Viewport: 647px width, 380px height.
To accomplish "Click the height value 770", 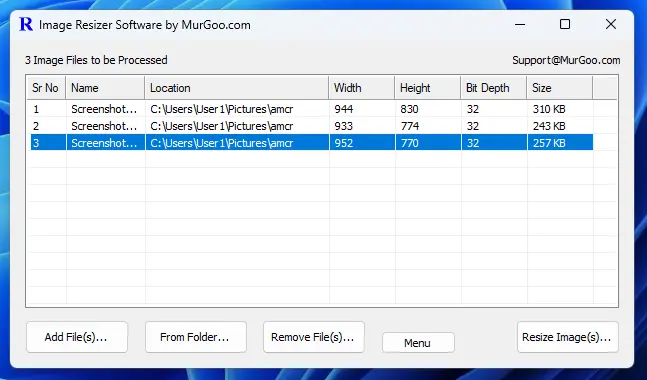I will coord(409,143).
